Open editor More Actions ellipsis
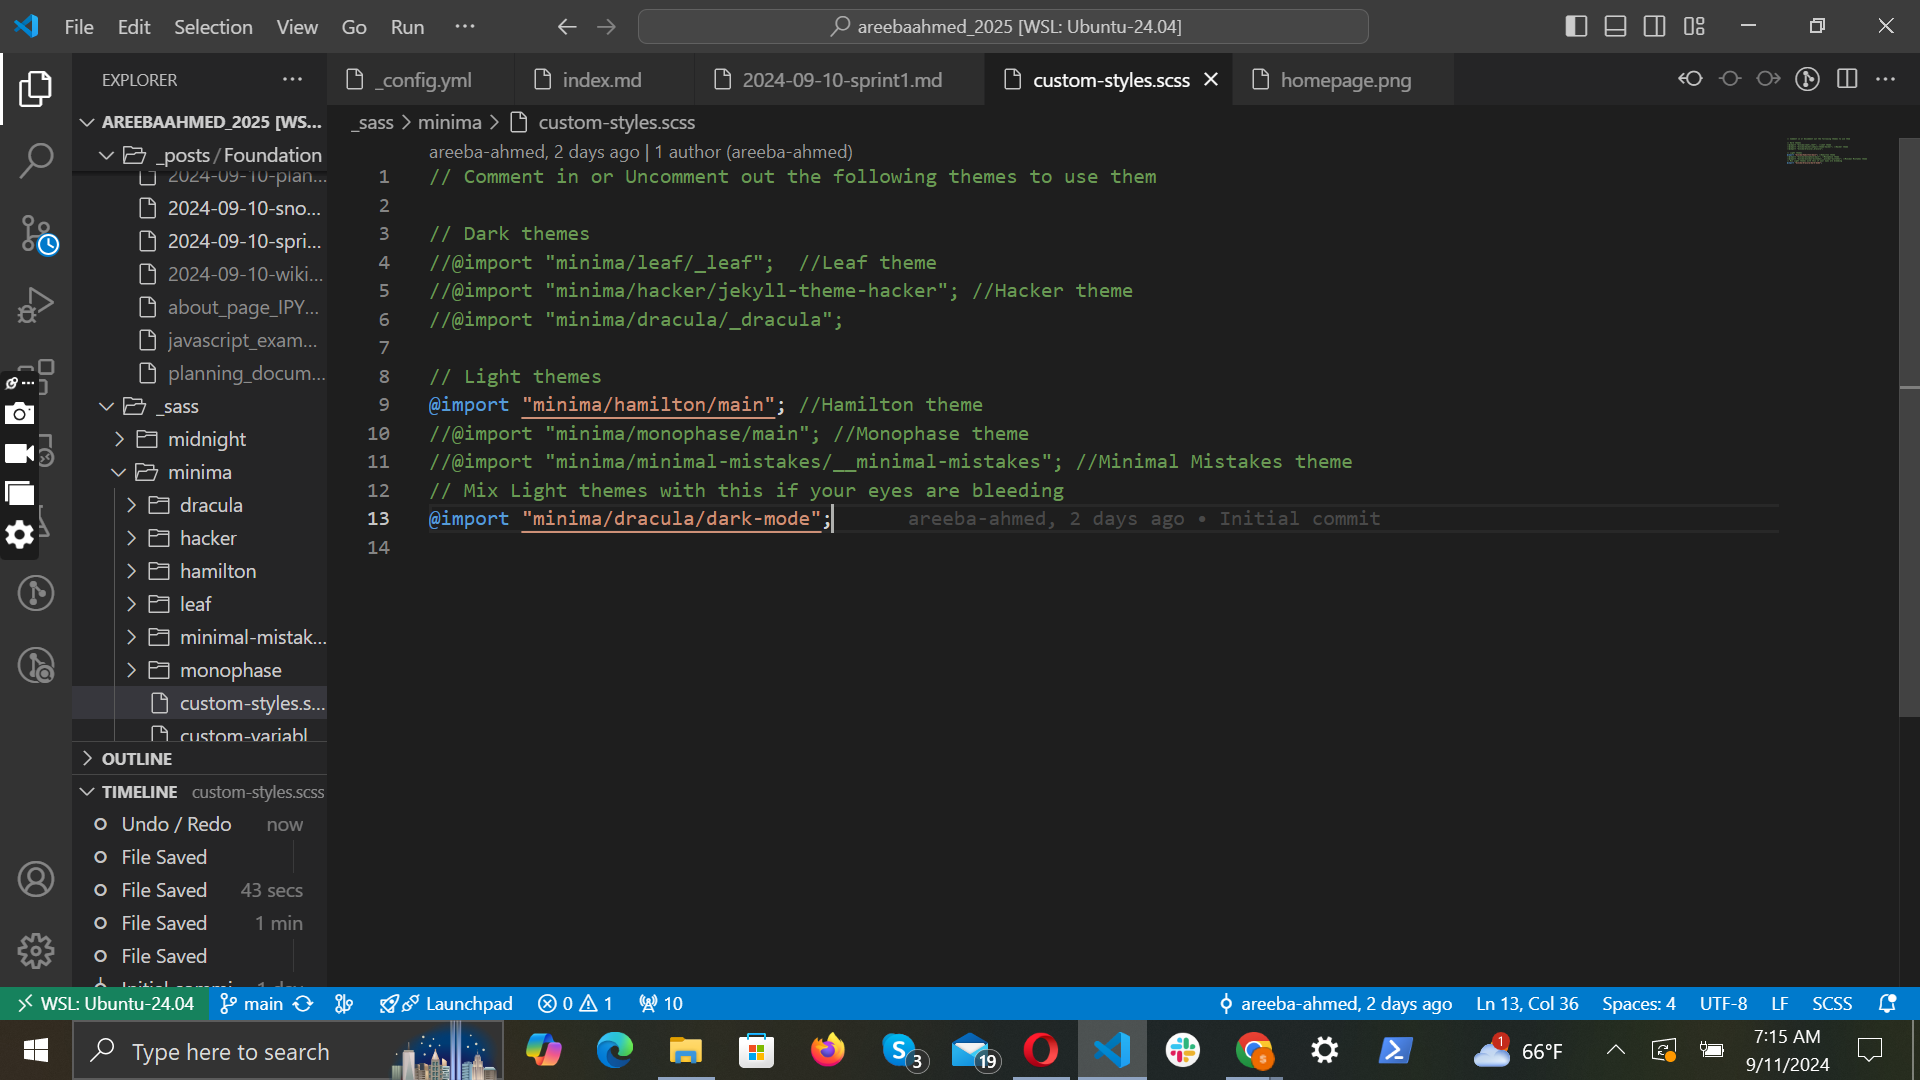Screen dimensions: 1920x1080 click(x=1886, y=79)
